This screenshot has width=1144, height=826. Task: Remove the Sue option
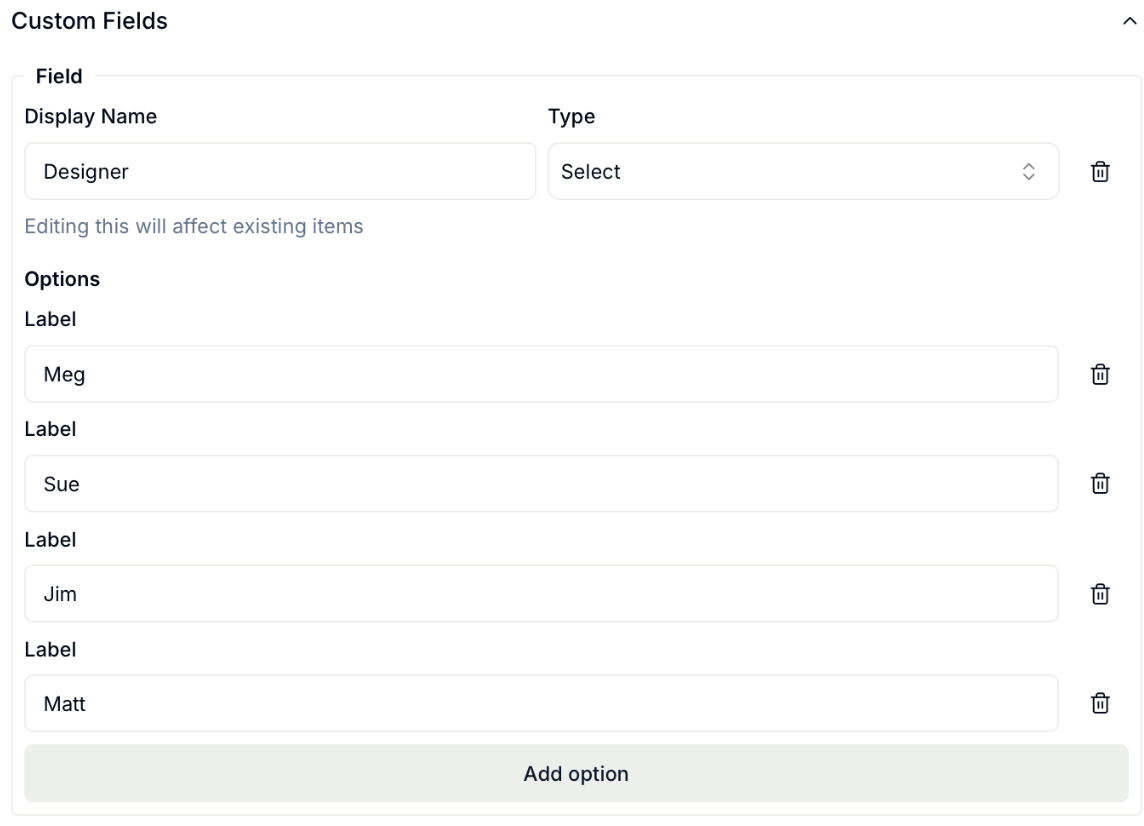click(1099, 484)
